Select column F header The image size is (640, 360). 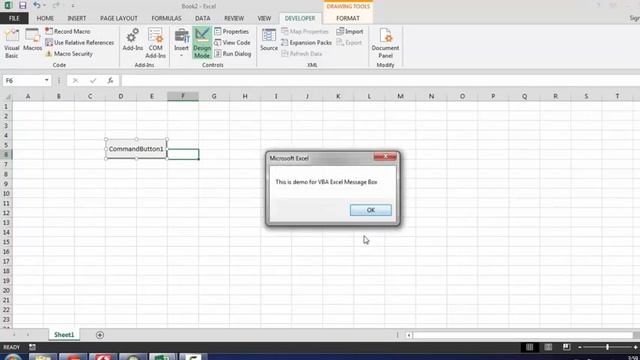(x=183, y=96)
